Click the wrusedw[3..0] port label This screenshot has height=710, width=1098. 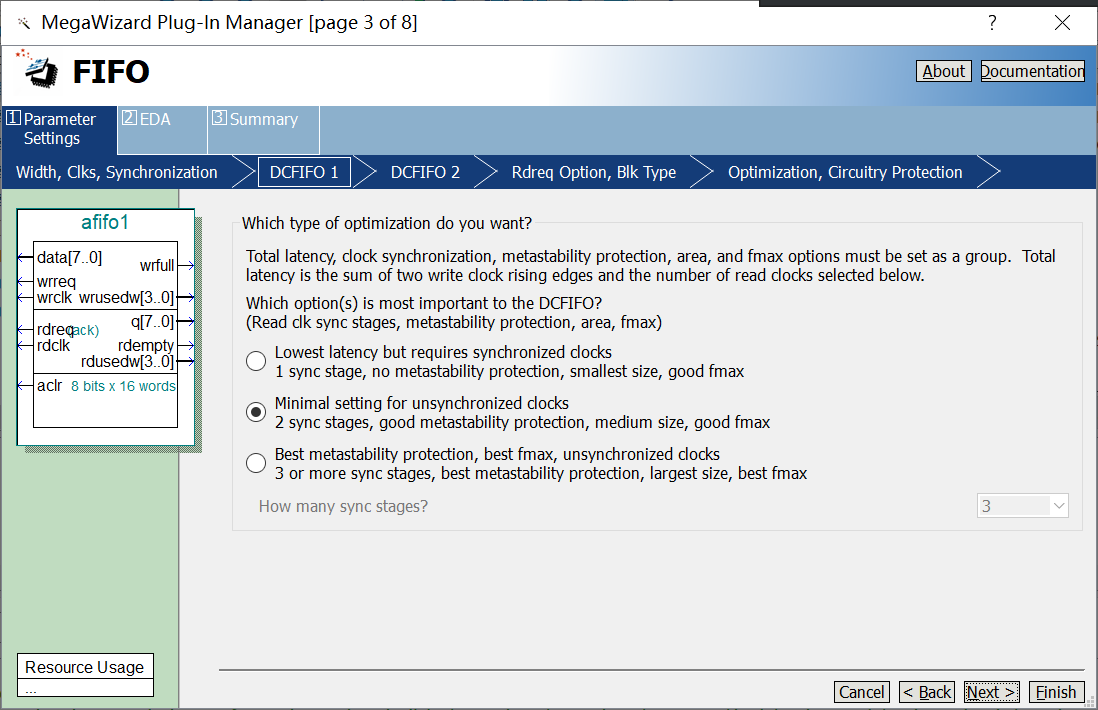126,298
